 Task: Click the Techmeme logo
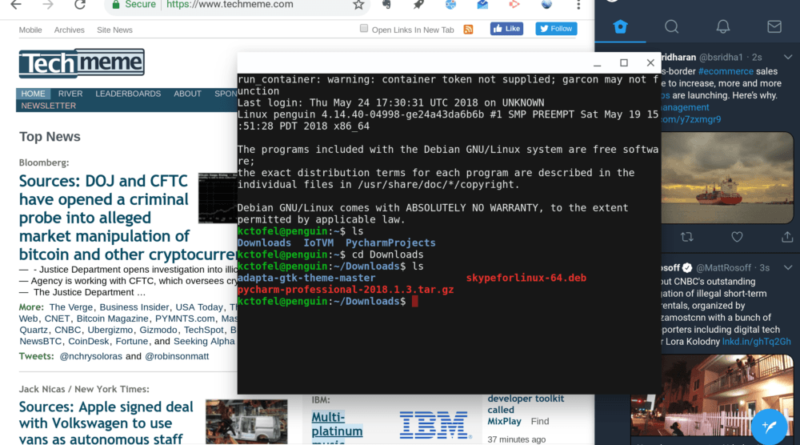point(82,63)
